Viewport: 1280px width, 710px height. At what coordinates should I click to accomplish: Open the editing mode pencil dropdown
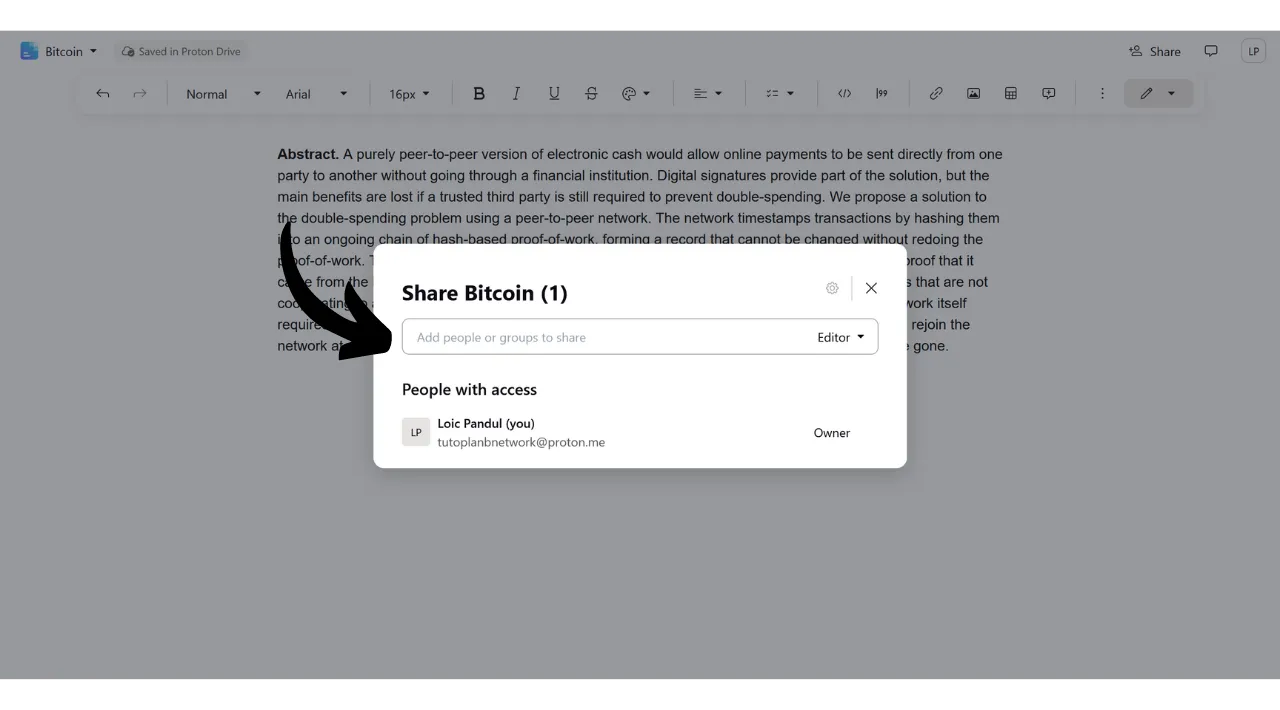tap(1158, 94)
